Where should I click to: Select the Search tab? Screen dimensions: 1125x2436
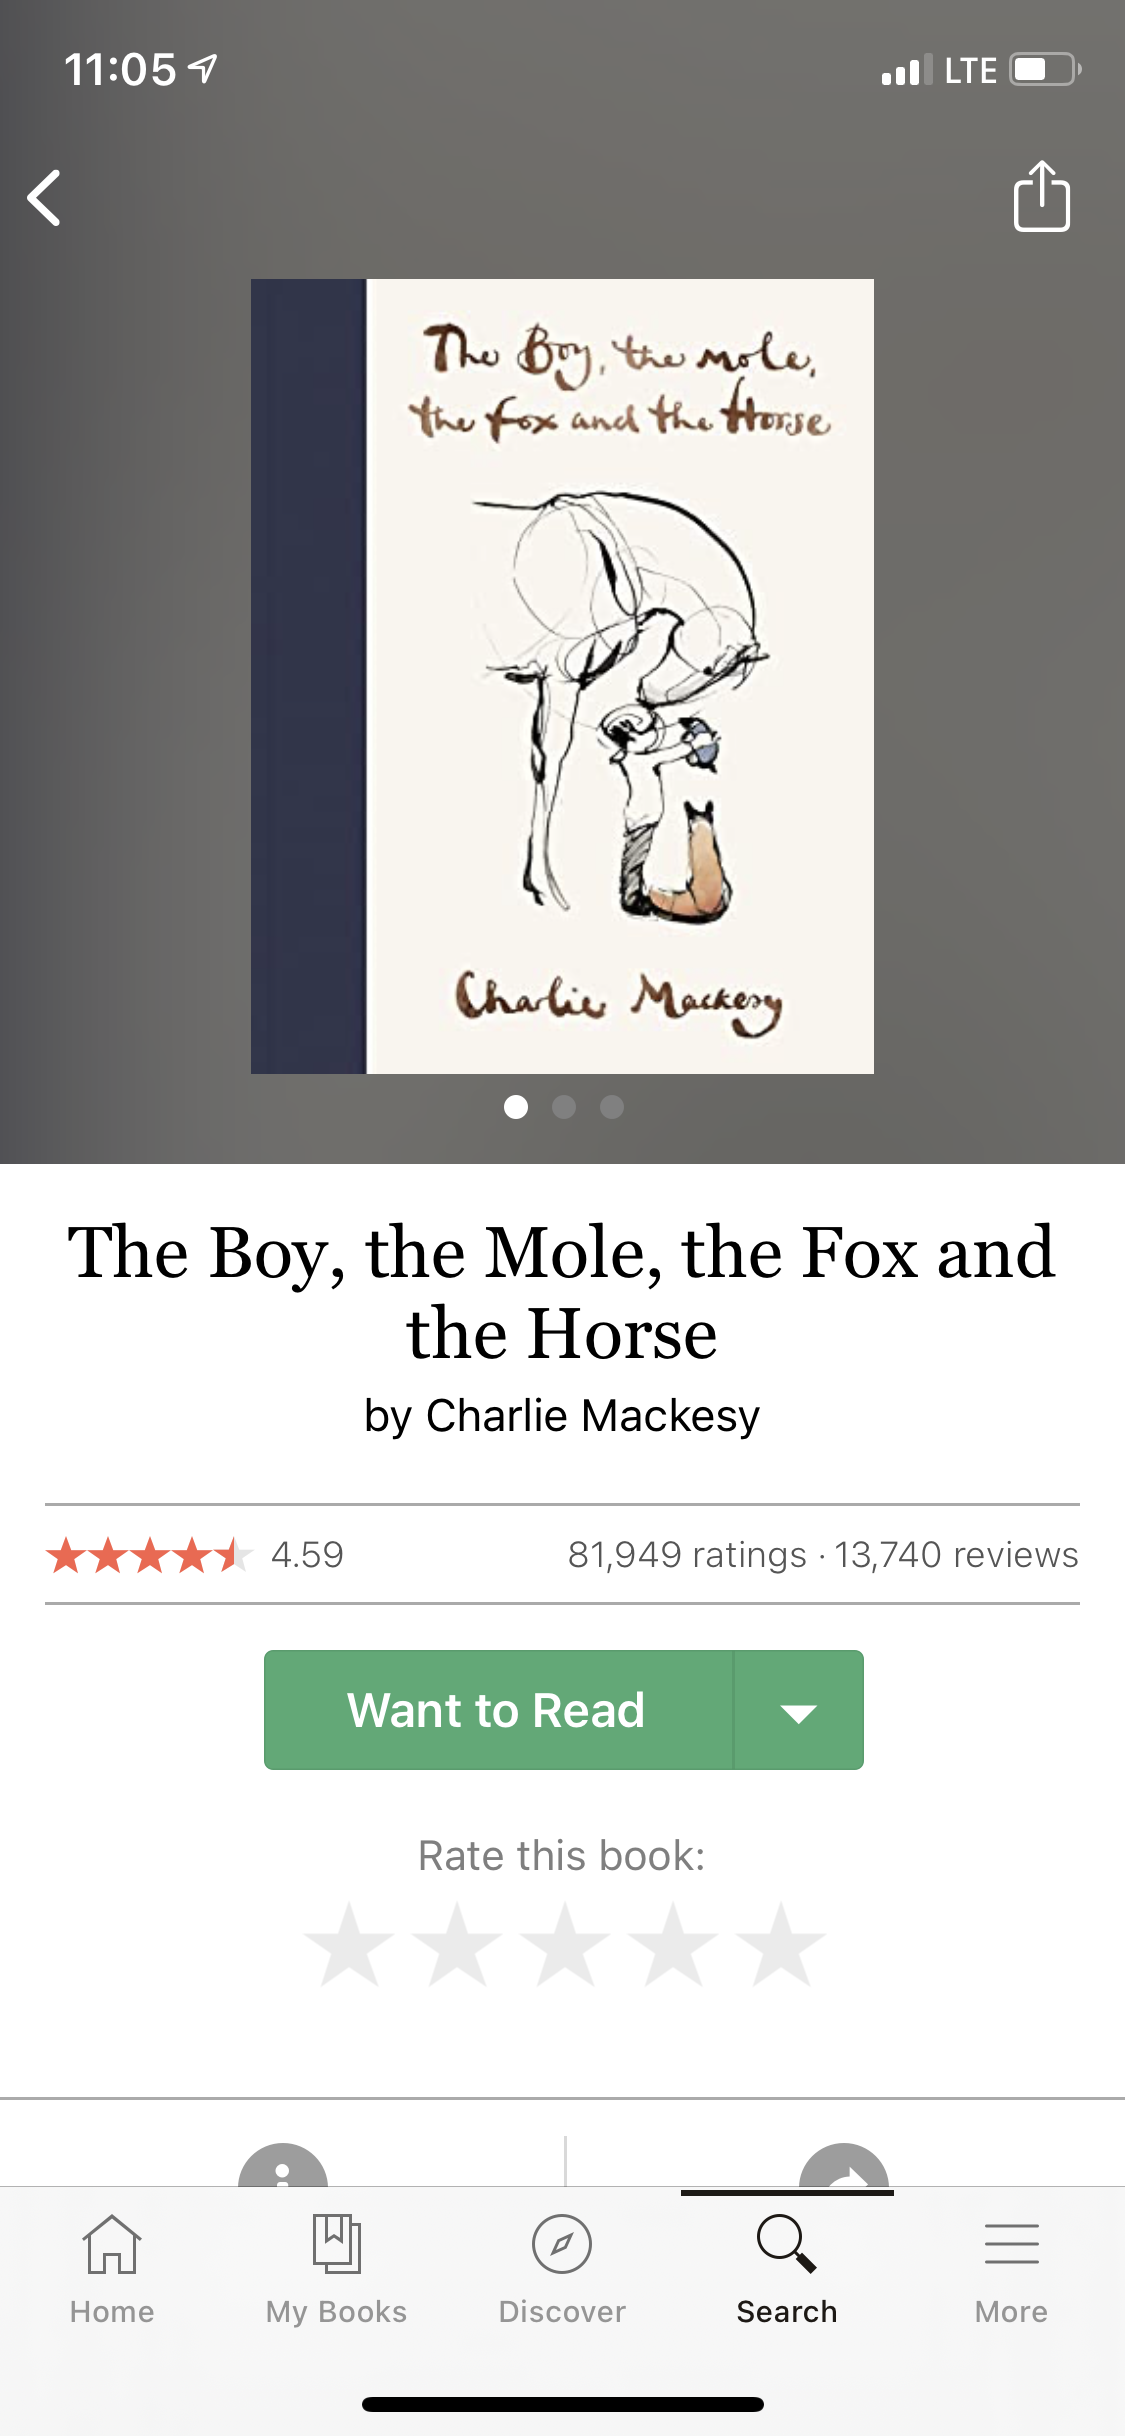tap(787, 2269)
